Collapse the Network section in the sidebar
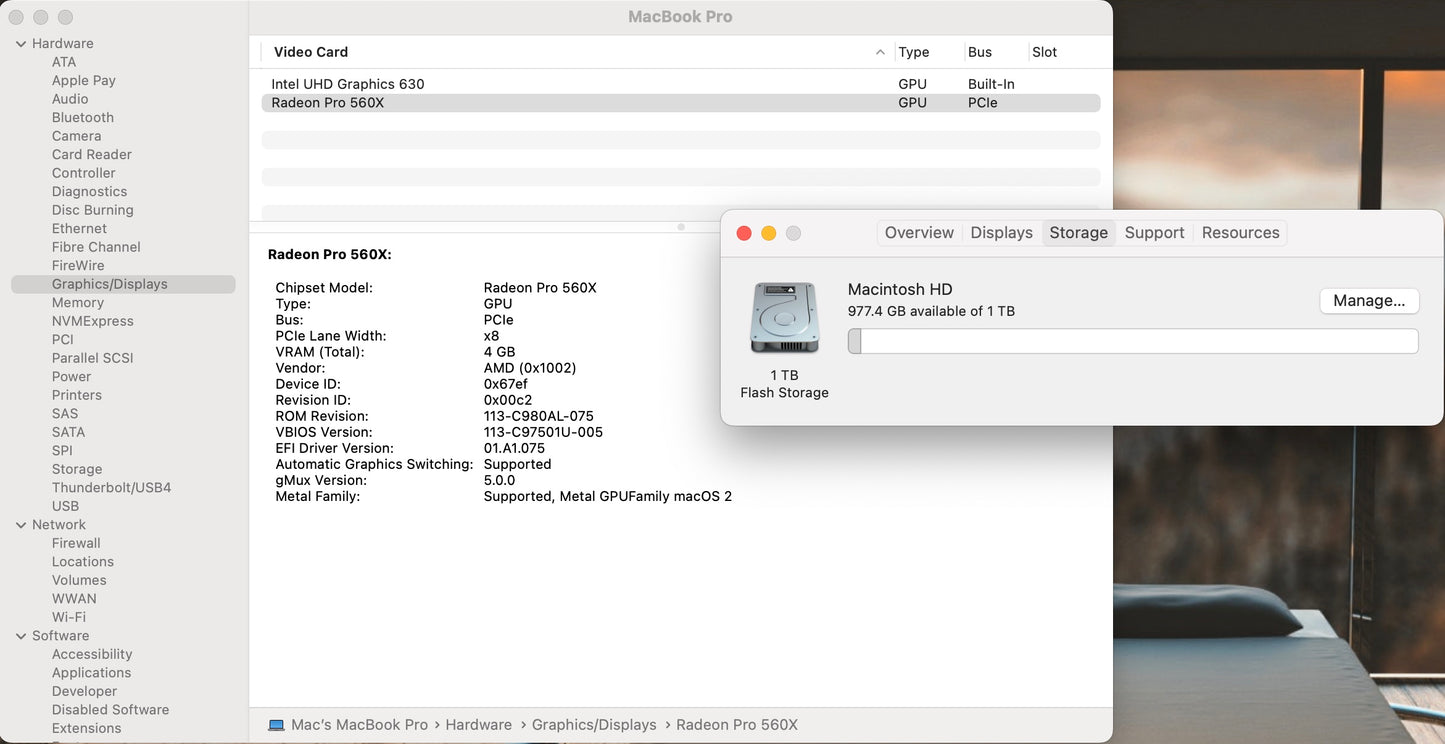Viewport: 1445px width, 744px height. 21,524
